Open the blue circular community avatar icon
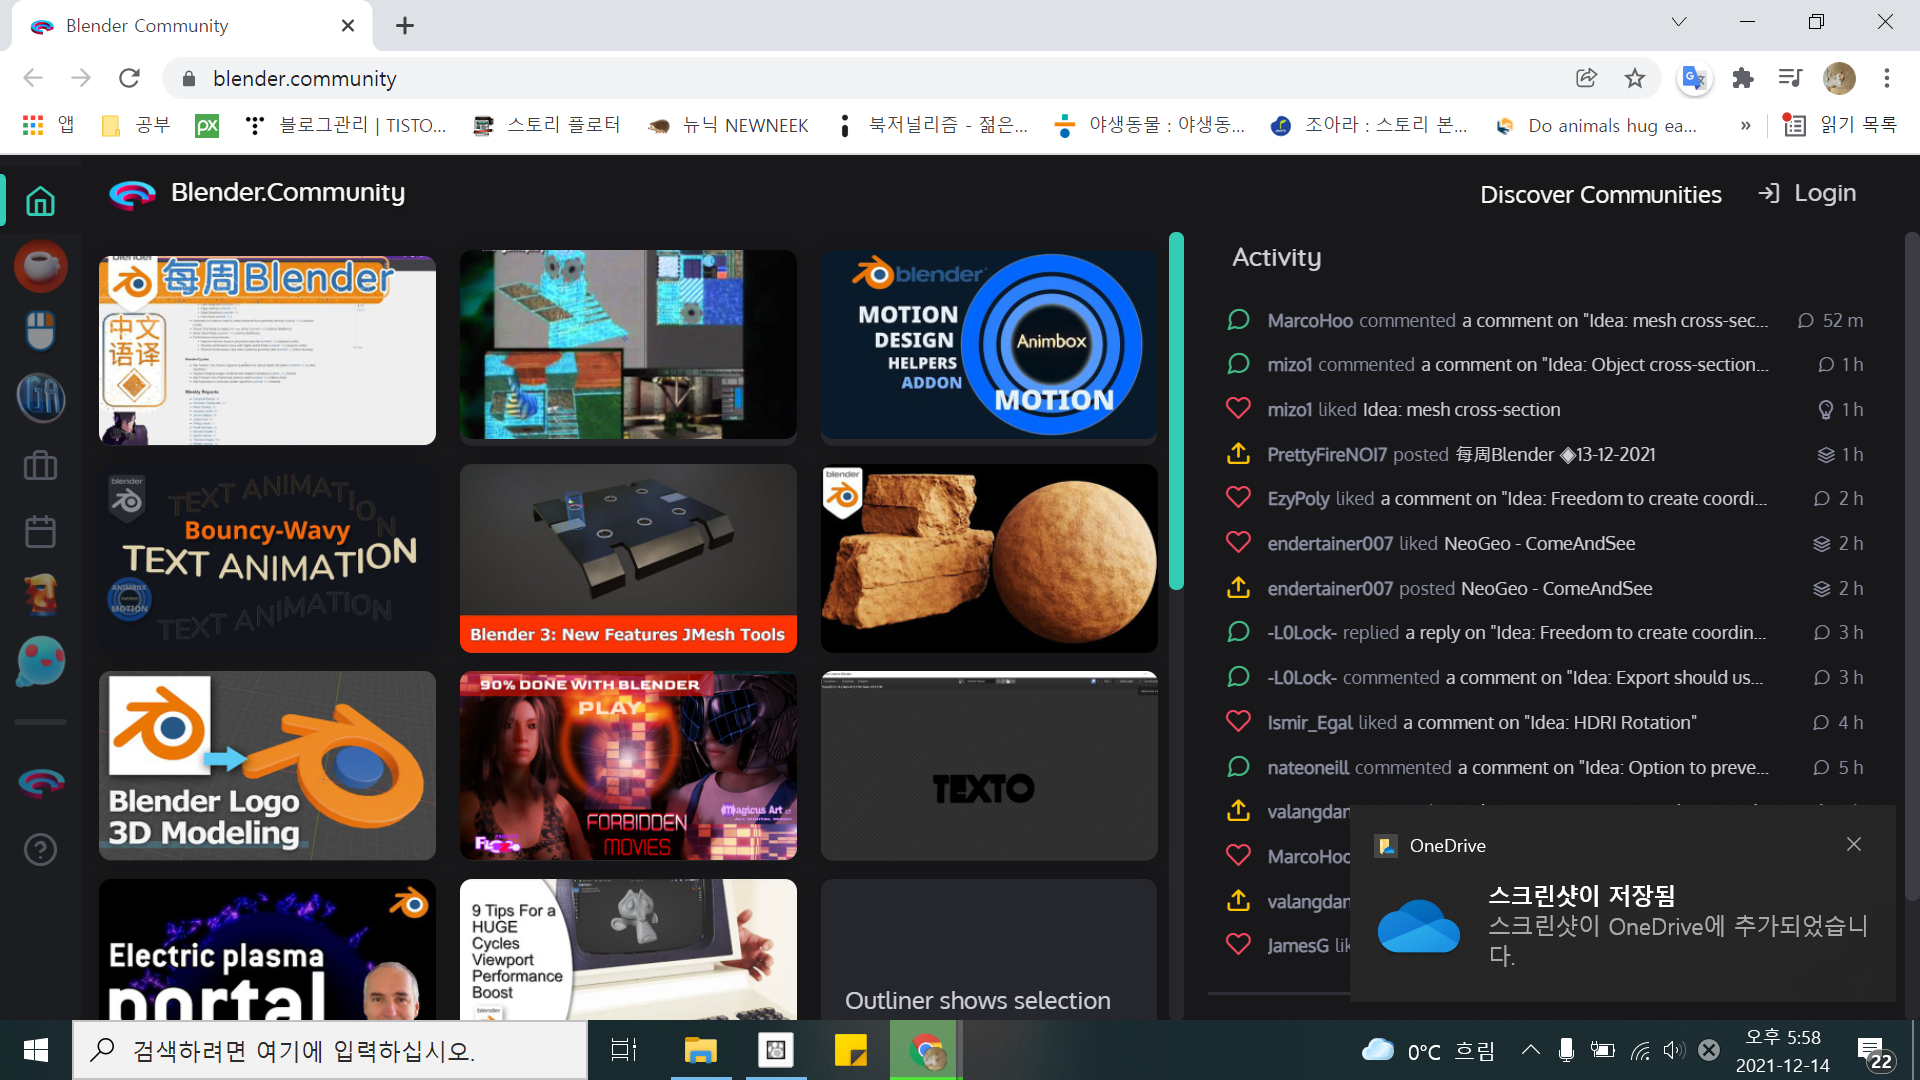Screen dimensions: 1920x1080 tap(40, 396)
